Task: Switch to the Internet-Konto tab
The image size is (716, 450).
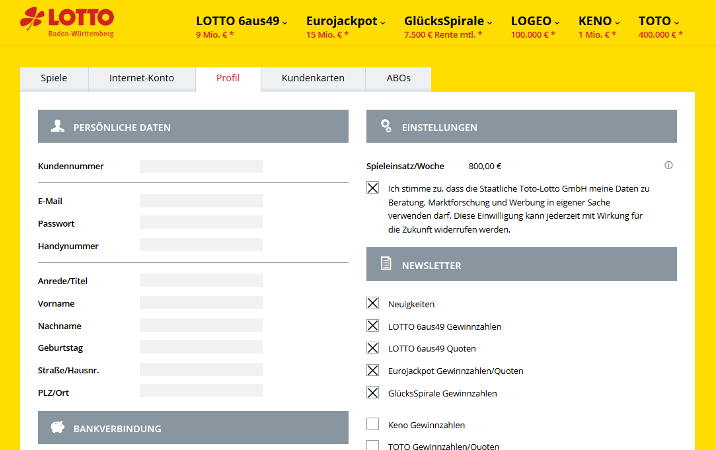Action: pos(142,79)
